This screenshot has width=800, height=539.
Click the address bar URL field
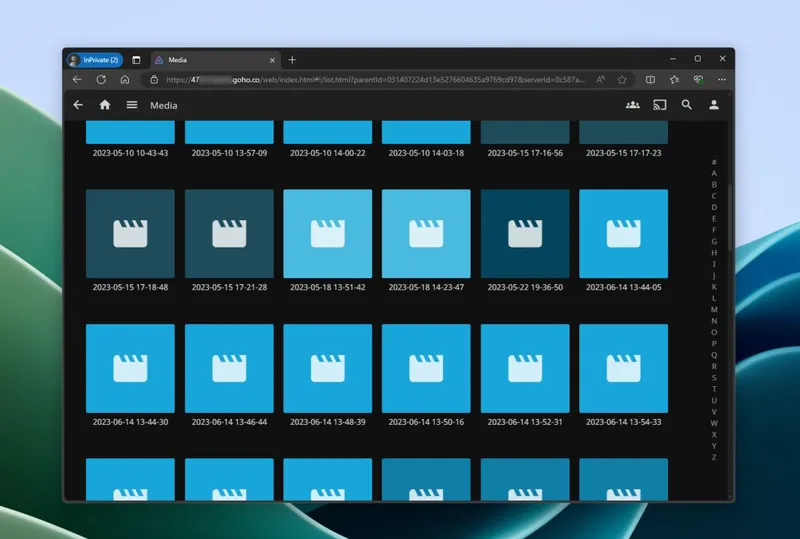pos(375,80)
